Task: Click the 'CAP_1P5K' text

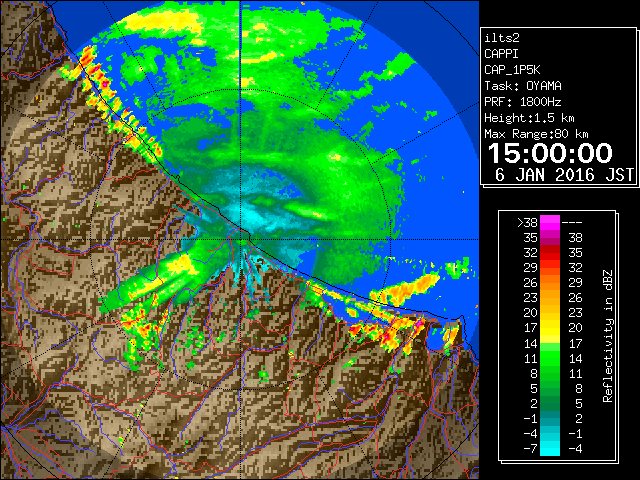Action: (512, 70)
